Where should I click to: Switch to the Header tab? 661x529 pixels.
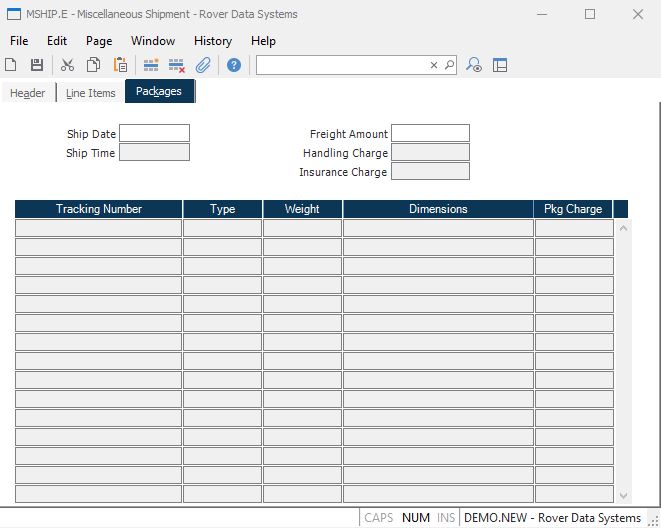[28, 93]
